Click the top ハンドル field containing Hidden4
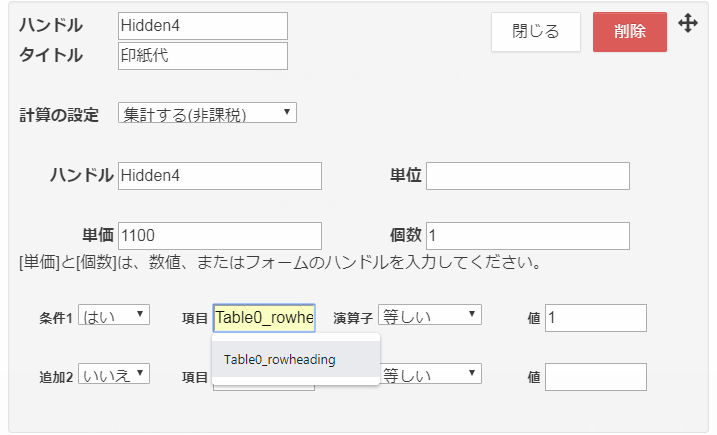 coord(202,26)
